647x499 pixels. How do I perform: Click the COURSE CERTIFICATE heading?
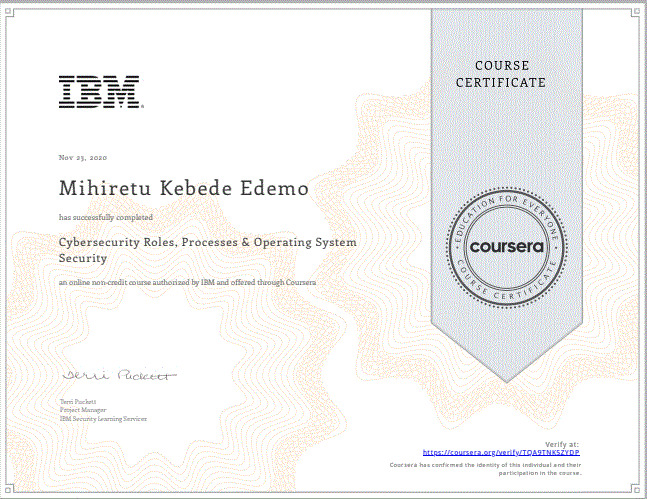pos(501,74)
